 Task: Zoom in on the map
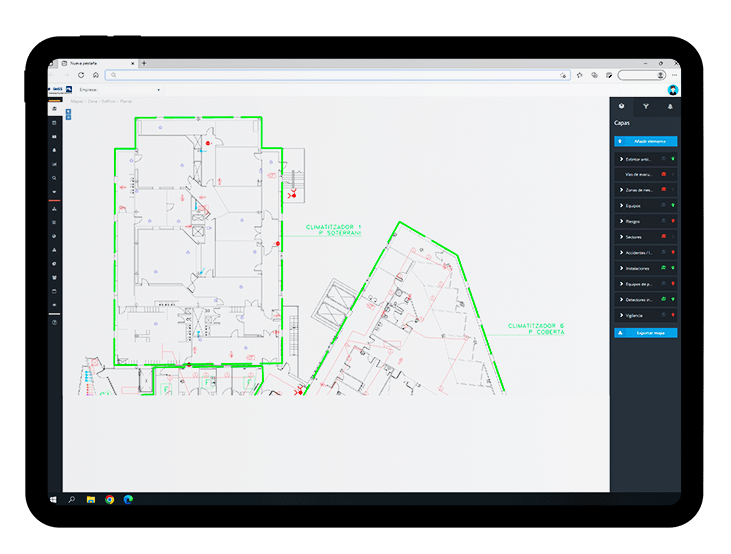tap(68, 111)
